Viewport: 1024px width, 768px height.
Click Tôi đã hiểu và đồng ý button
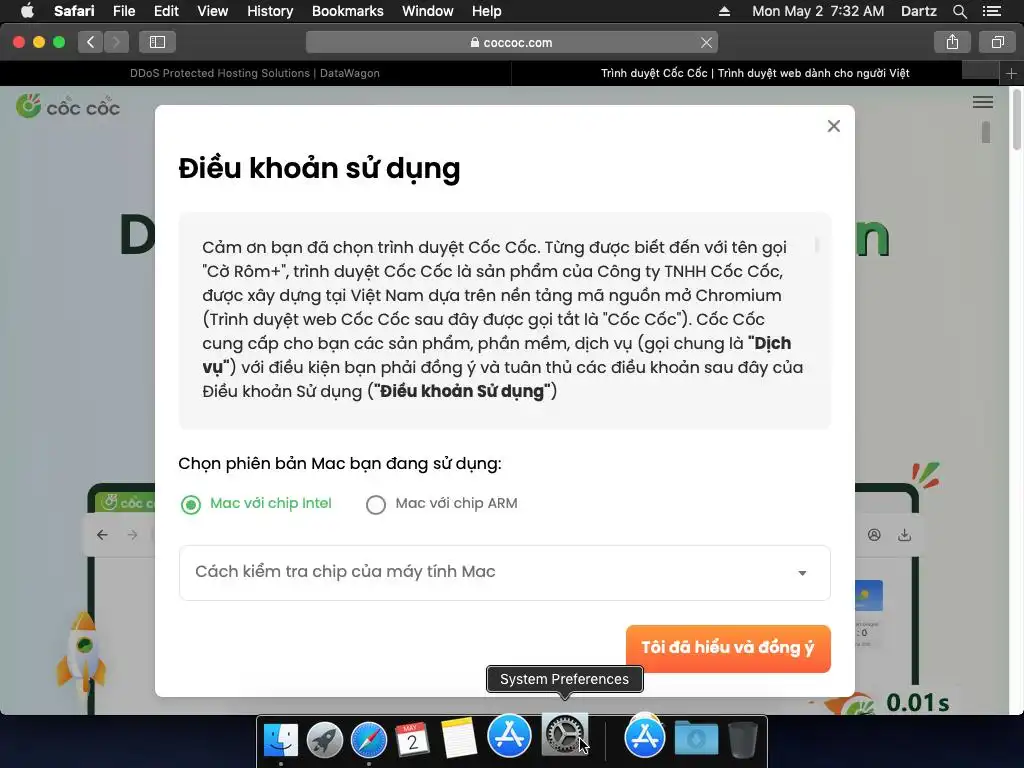pyautogui.click(x=728, y=648)
